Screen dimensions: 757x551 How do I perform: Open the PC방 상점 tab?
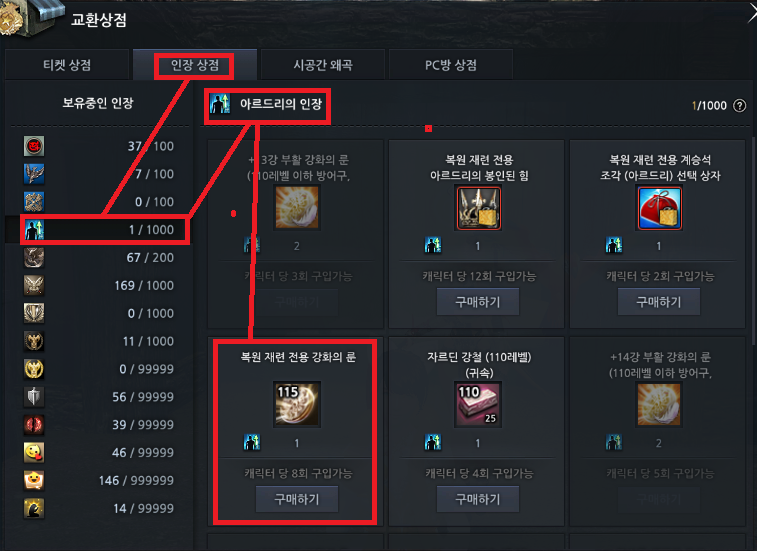click(x=450, y=65)
